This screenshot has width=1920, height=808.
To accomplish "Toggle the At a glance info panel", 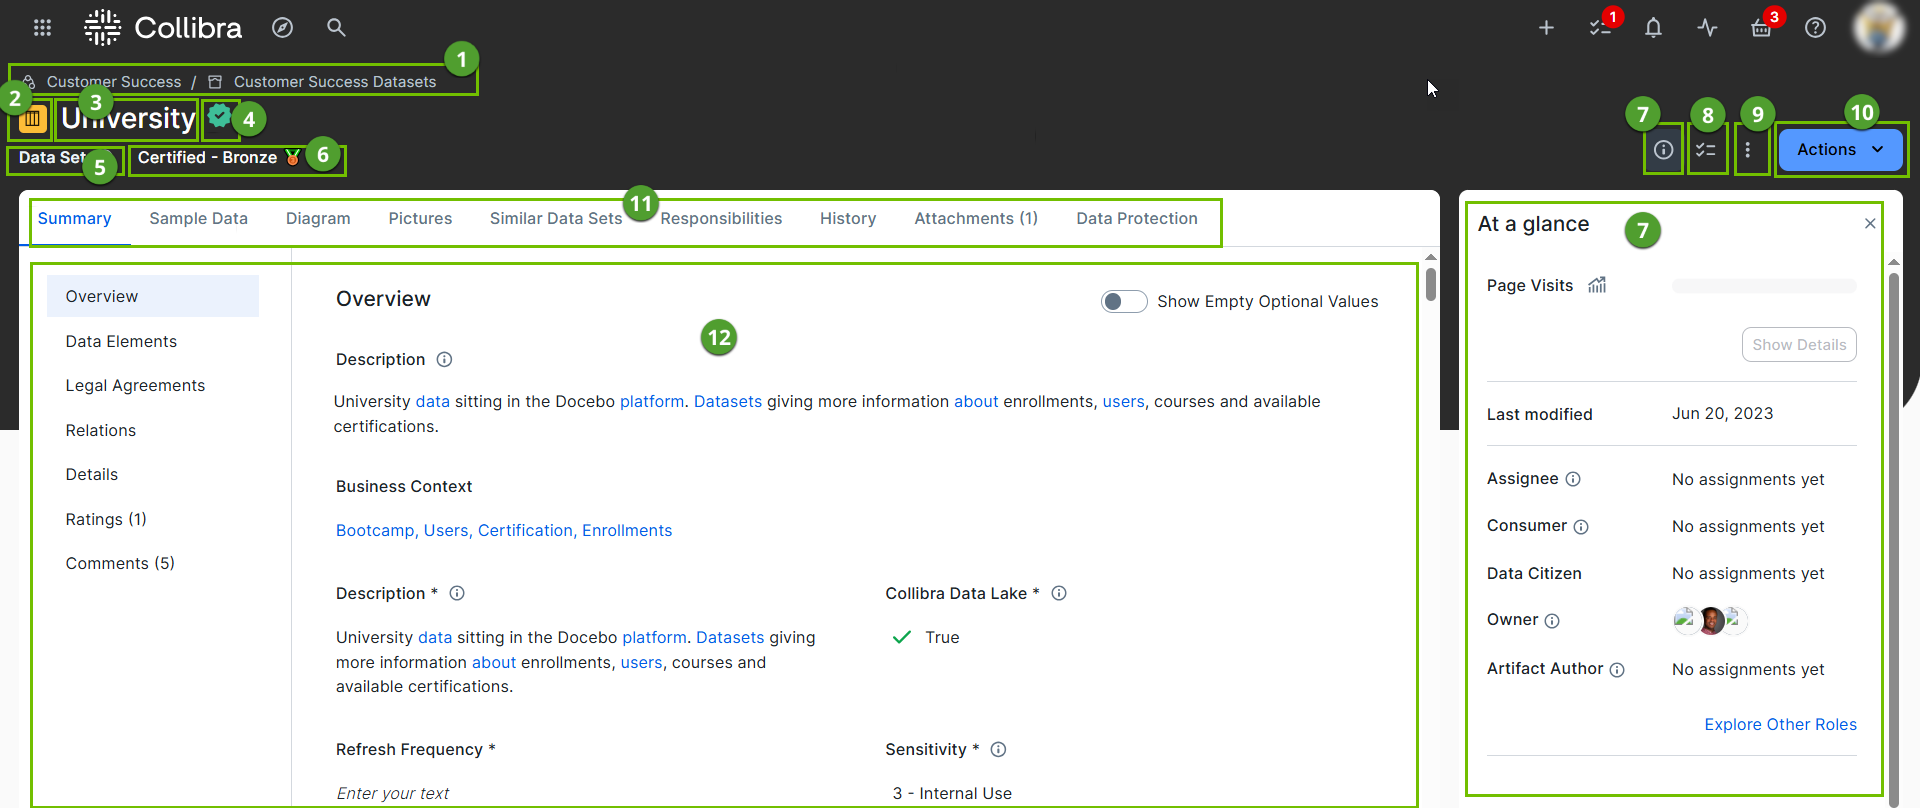I will pyautogui.click(x=1663, y=150).
